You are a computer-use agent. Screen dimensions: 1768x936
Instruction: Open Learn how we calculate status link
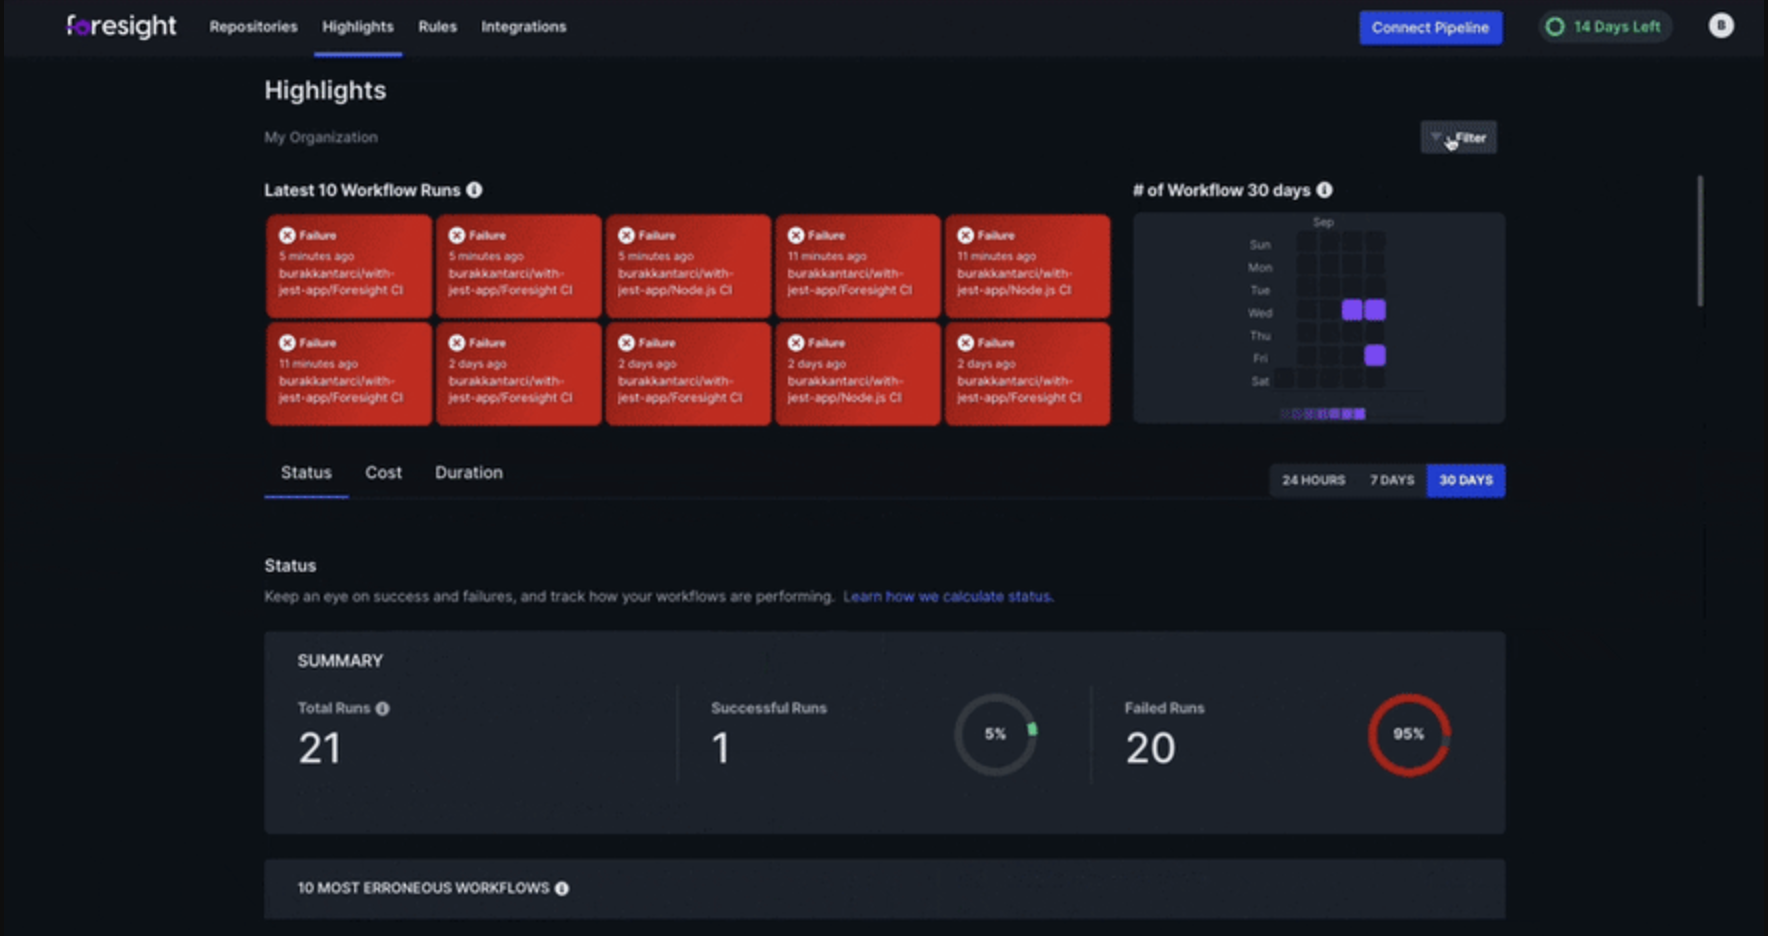click(947, 597)
